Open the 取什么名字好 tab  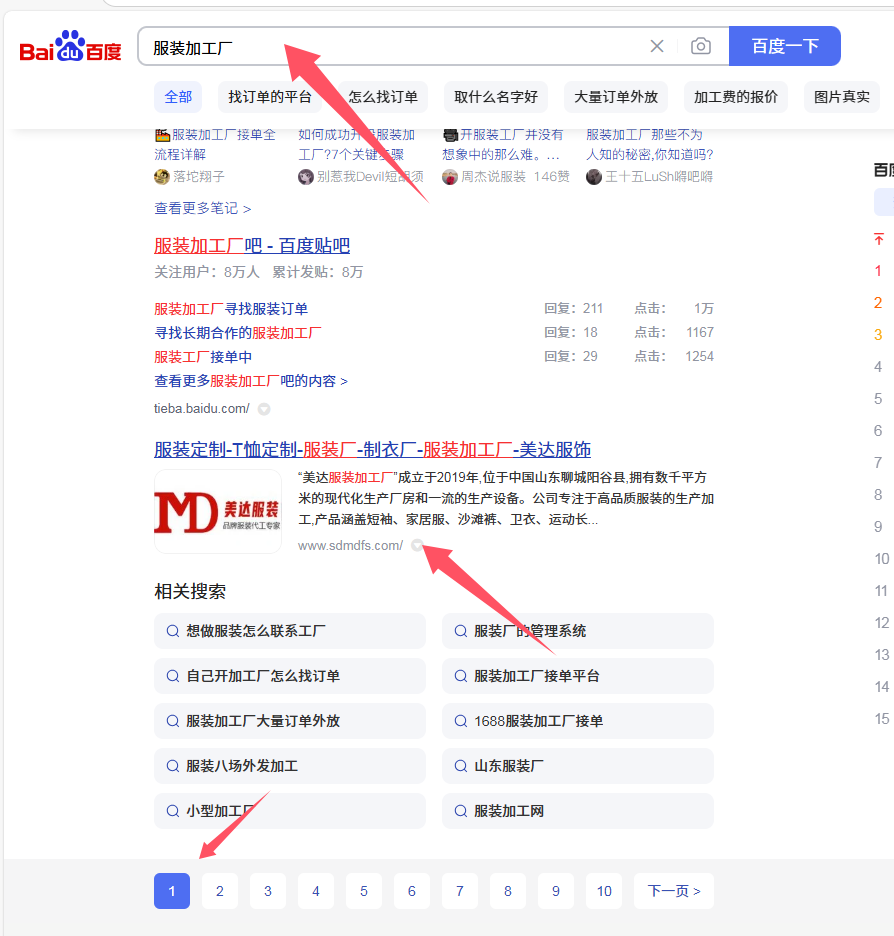pyautogui.click(x=496, y=97)
